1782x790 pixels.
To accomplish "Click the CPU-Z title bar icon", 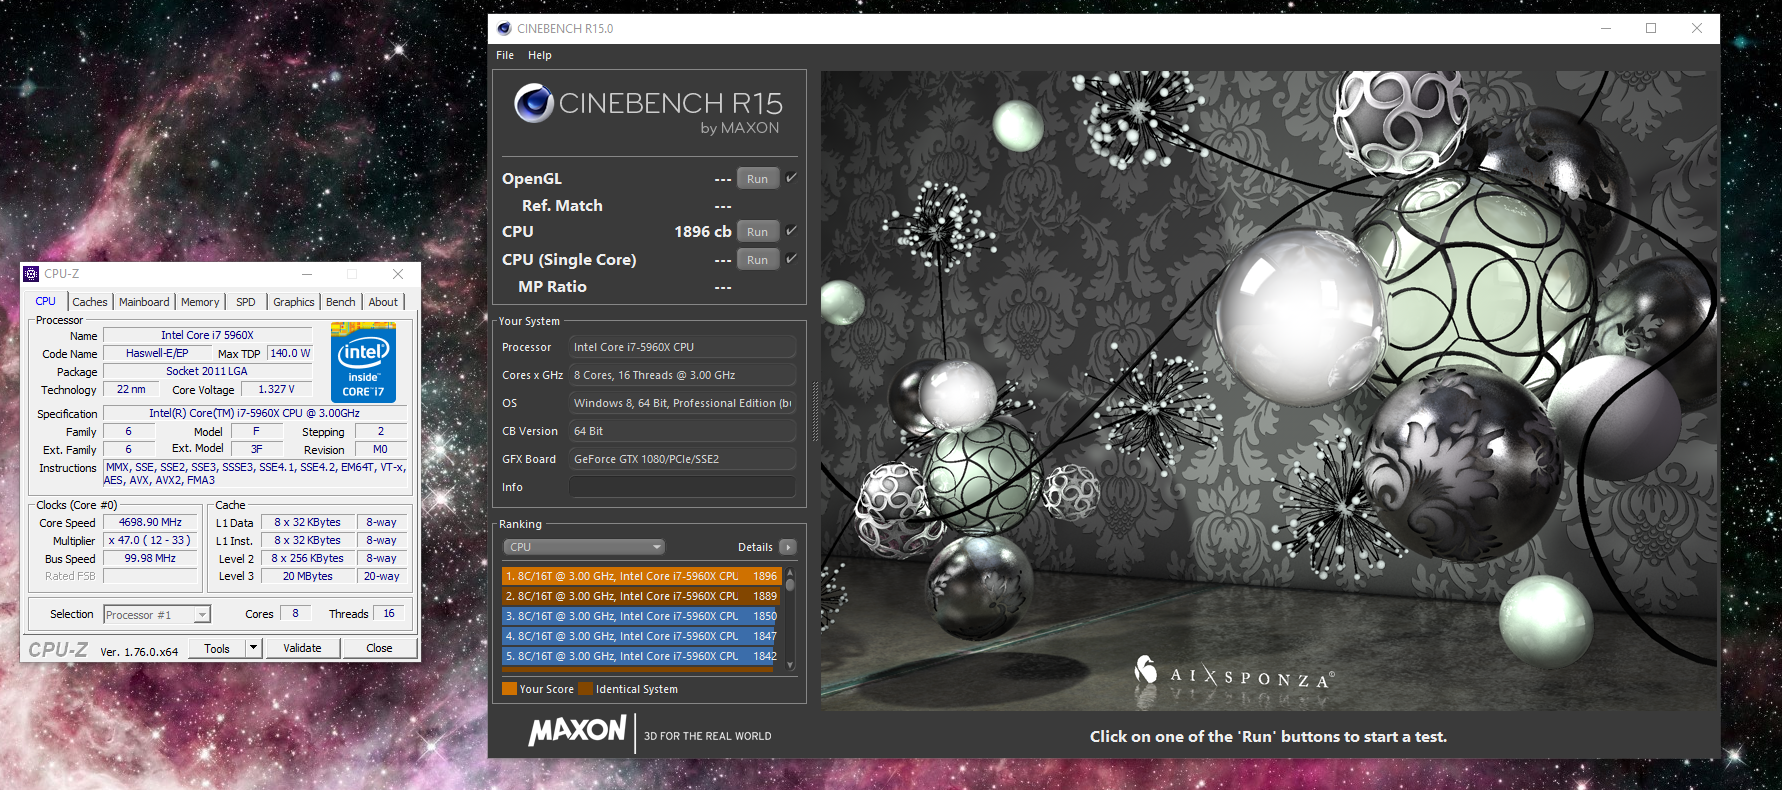I will pyautogui.click(x=31, y=273).
